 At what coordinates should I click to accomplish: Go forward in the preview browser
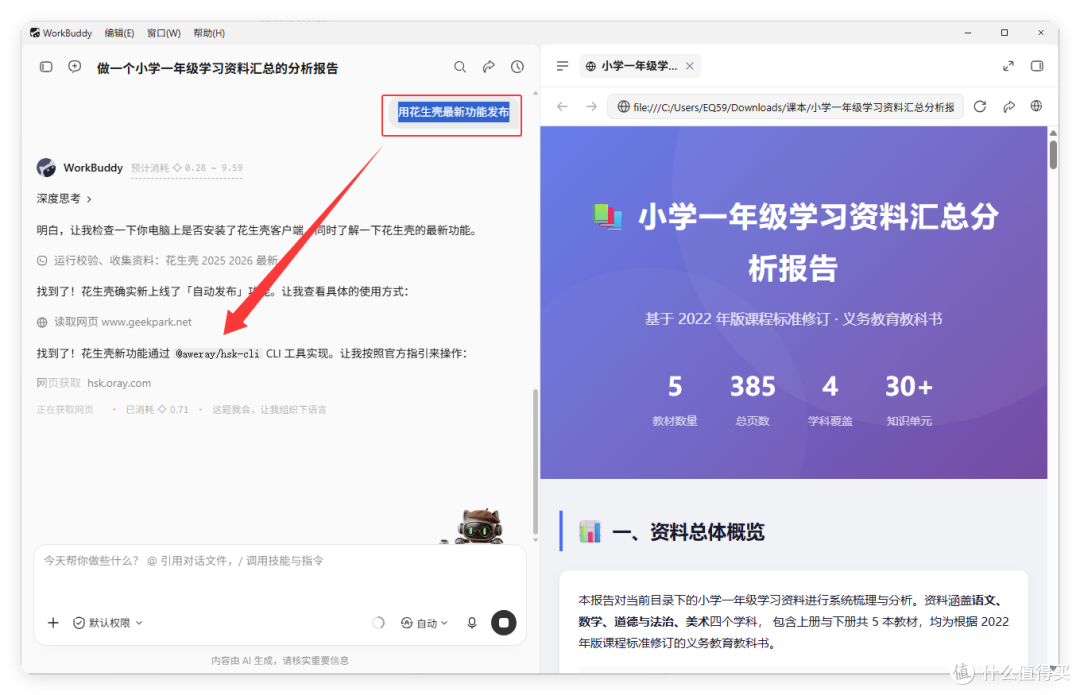592,107
